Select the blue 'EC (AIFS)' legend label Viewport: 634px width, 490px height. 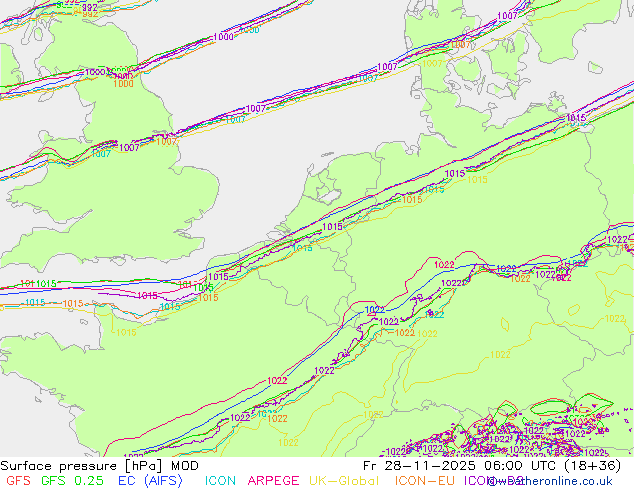(150, 481)
